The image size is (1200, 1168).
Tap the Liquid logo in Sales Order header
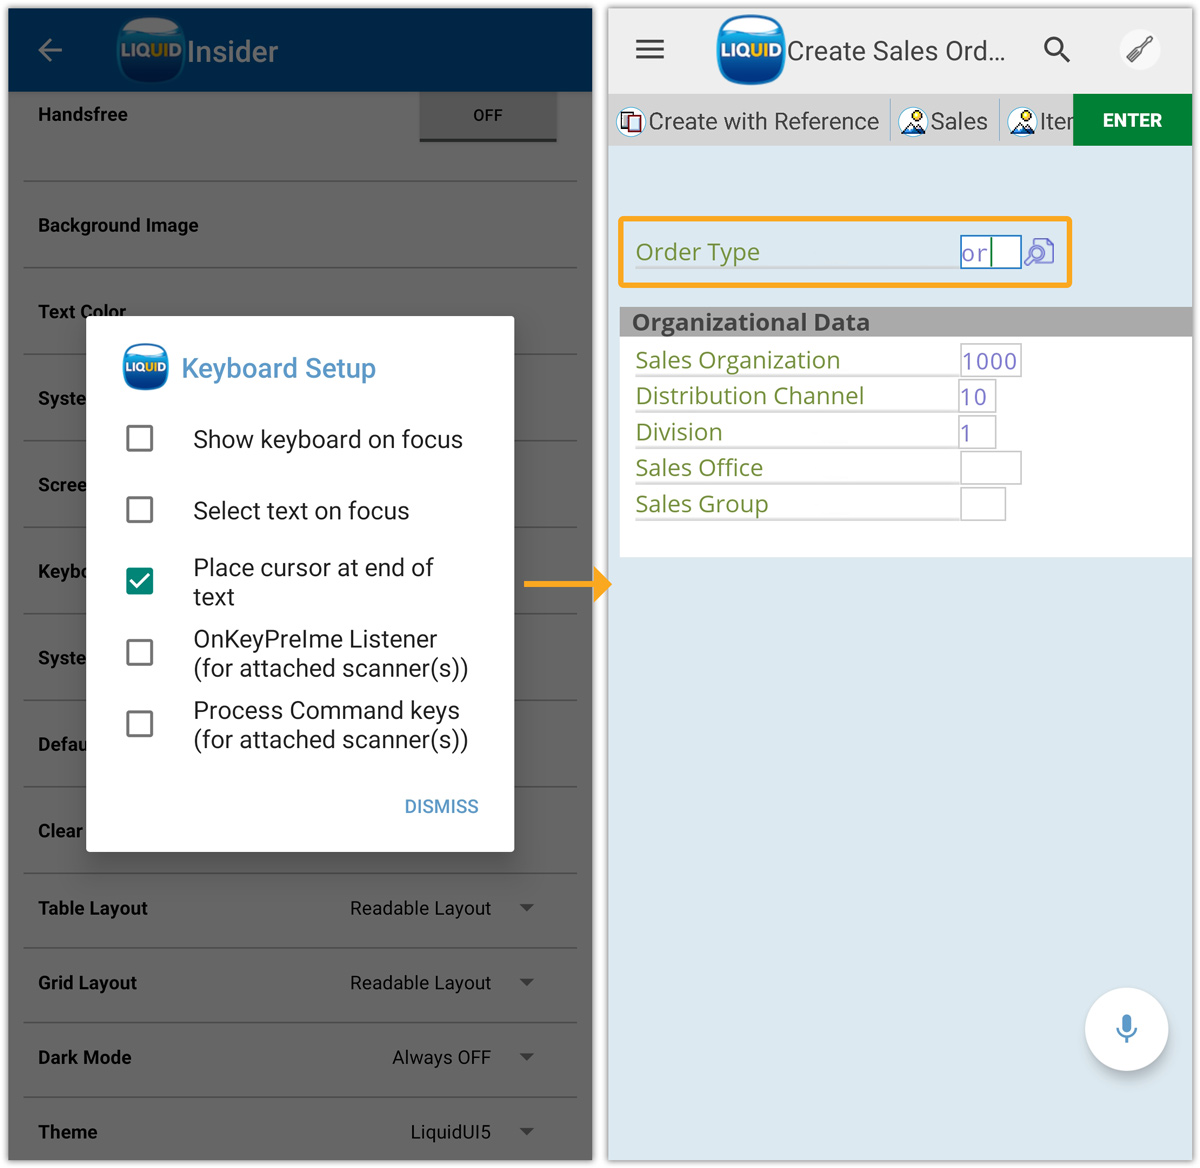click(x=750, y=50)
